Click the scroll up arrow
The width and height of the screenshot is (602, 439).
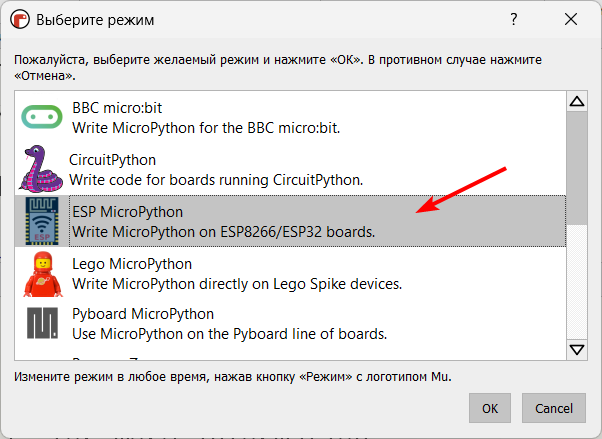[577, 101]
